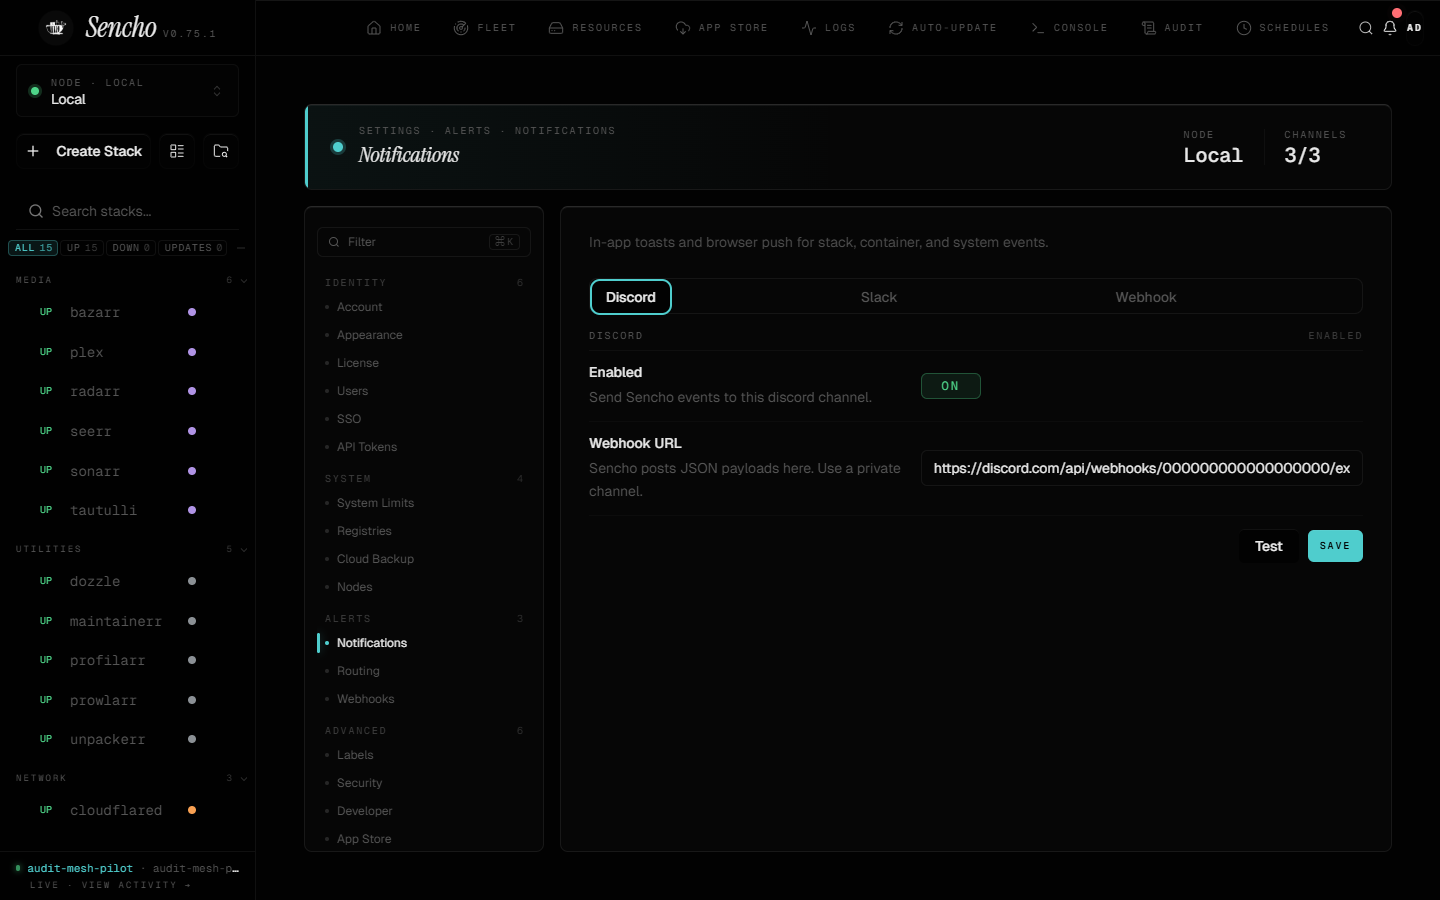
Task: Click the Sencho logo icon
Action: coord(56,28)
